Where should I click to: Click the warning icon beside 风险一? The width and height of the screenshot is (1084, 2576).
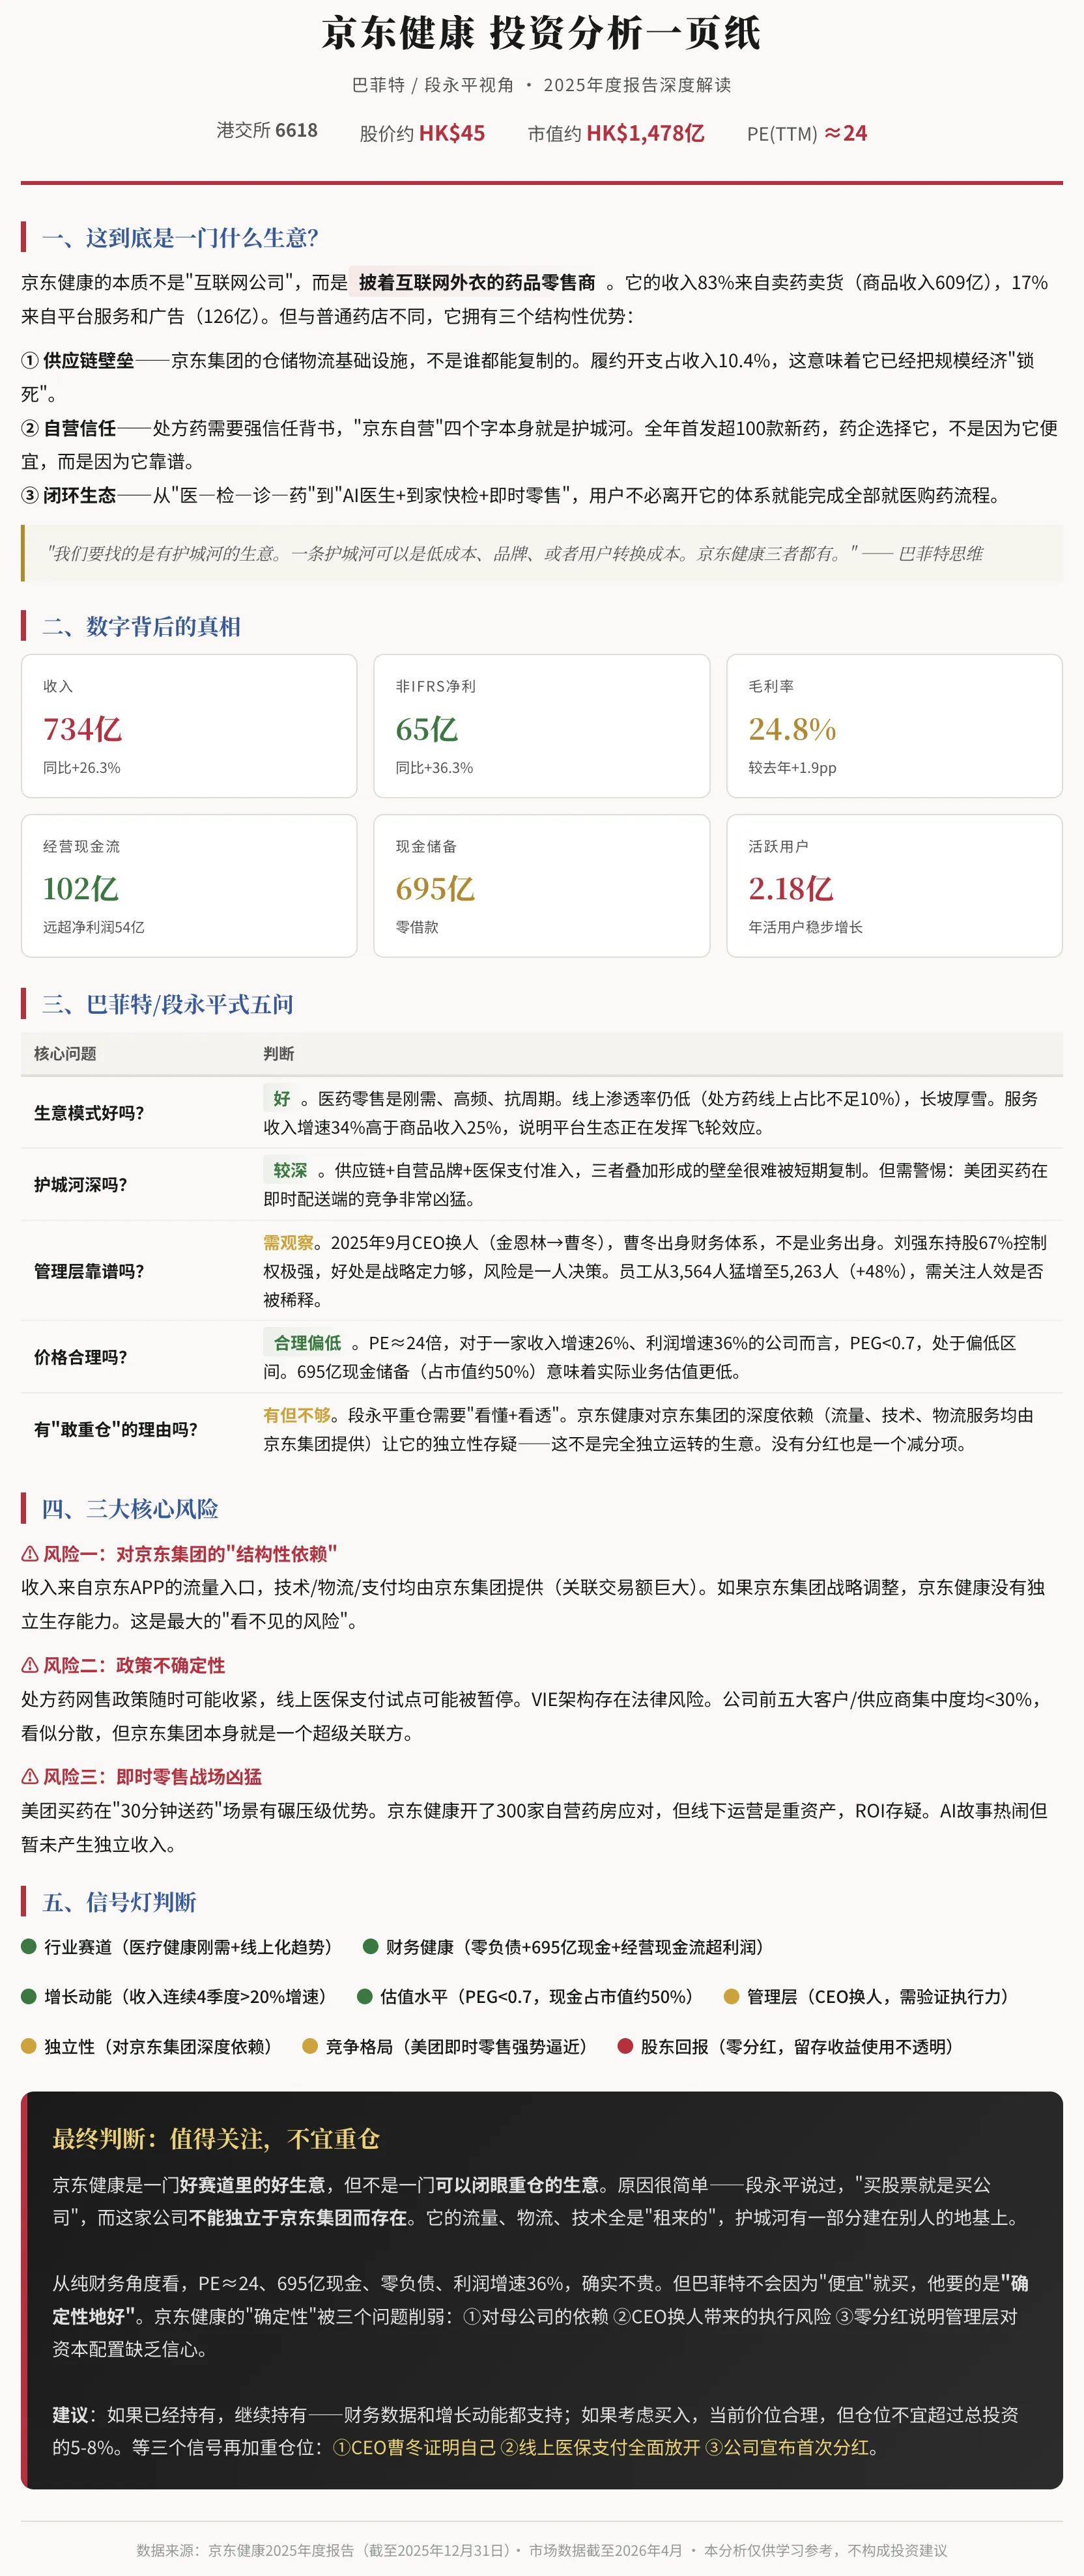(x=30, y=1554)
